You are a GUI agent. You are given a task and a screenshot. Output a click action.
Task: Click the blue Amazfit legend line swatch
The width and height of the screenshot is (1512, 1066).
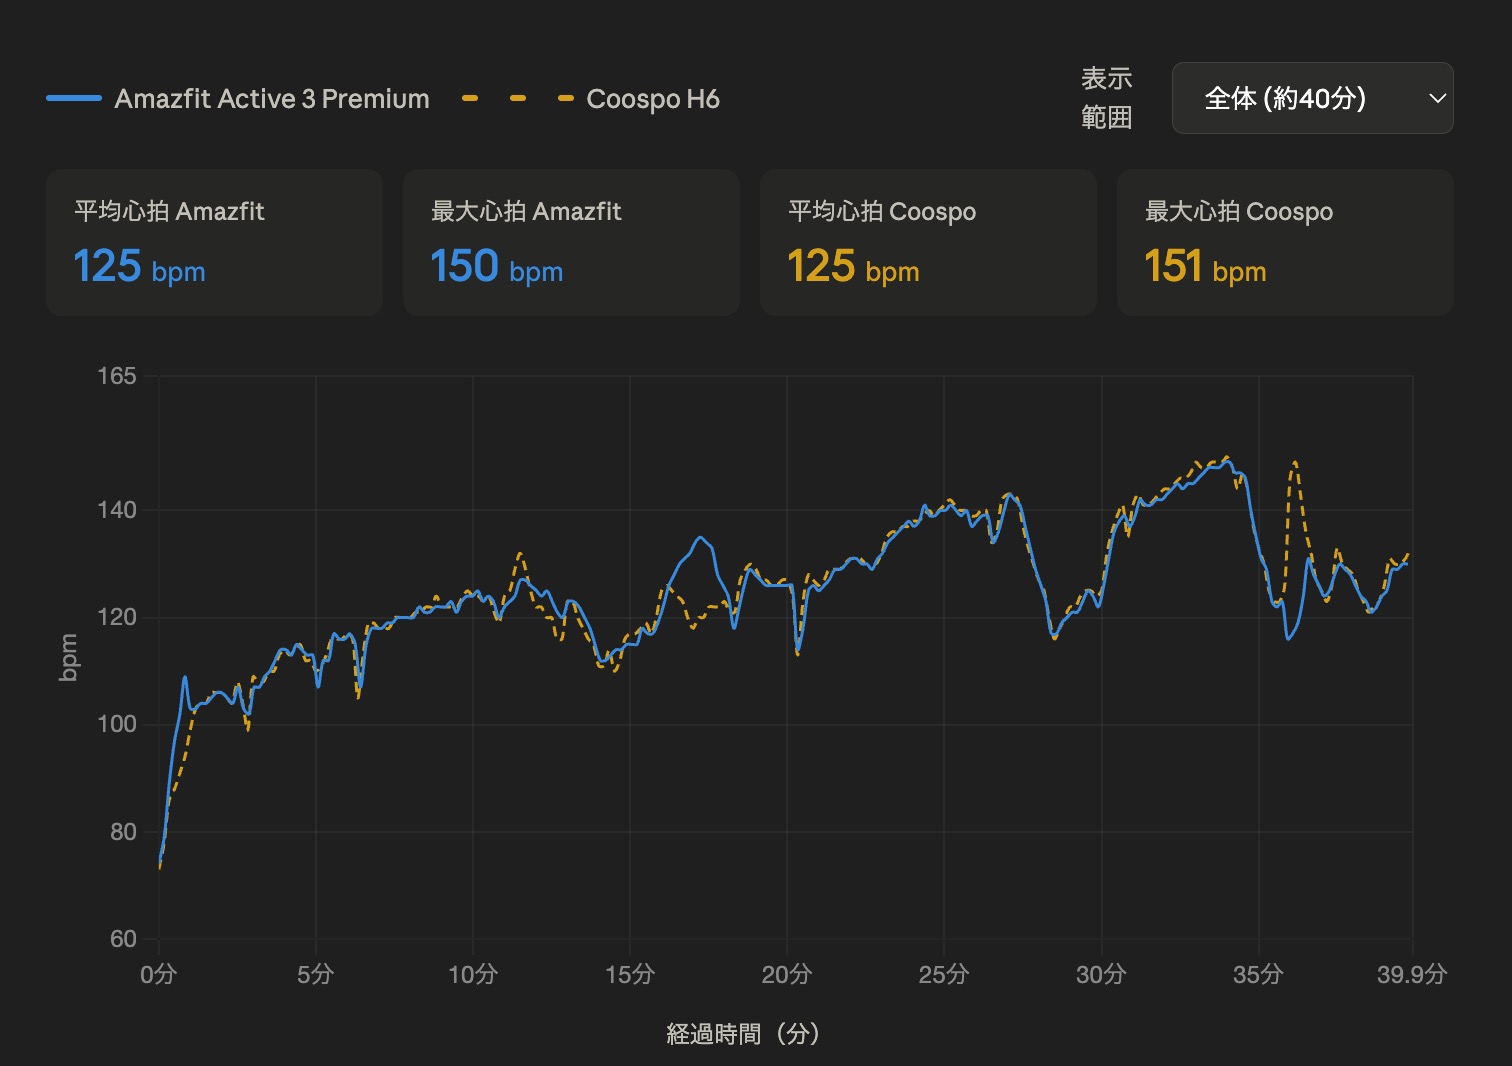click(x=74, y=98)
